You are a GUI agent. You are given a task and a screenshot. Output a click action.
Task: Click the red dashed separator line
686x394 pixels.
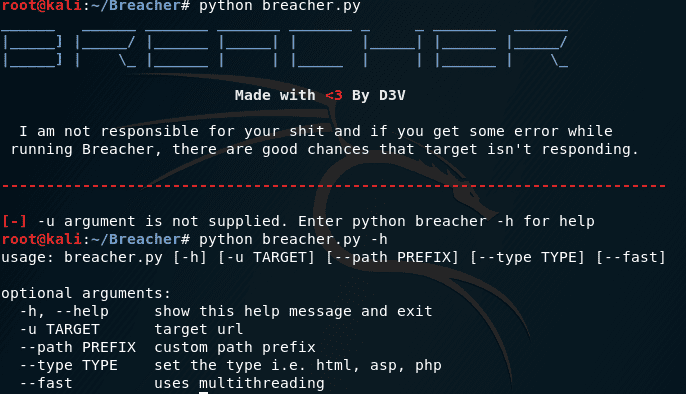[x=334, y=186]
